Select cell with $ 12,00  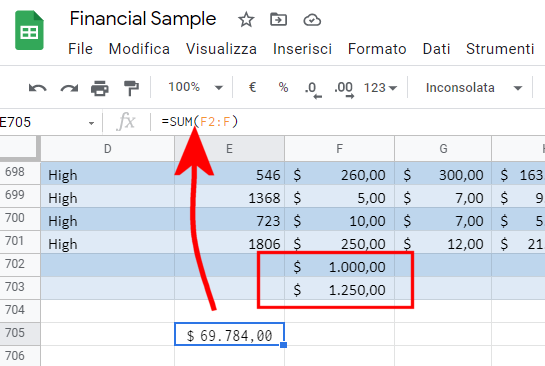pyautogui.click(x=443, y=242)
